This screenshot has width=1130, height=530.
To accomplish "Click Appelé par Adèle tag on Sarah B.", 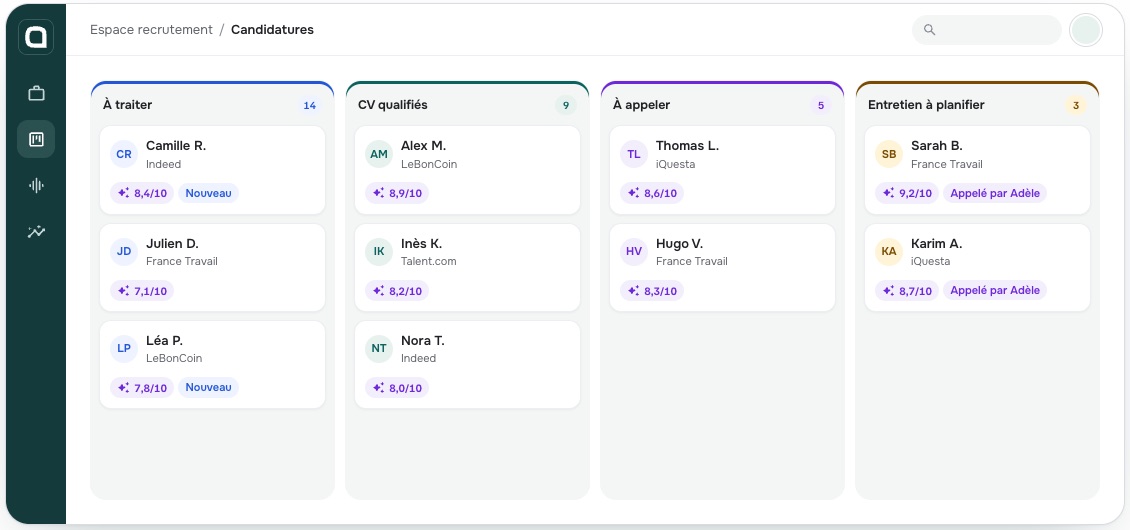I will [x=995, y=193].
